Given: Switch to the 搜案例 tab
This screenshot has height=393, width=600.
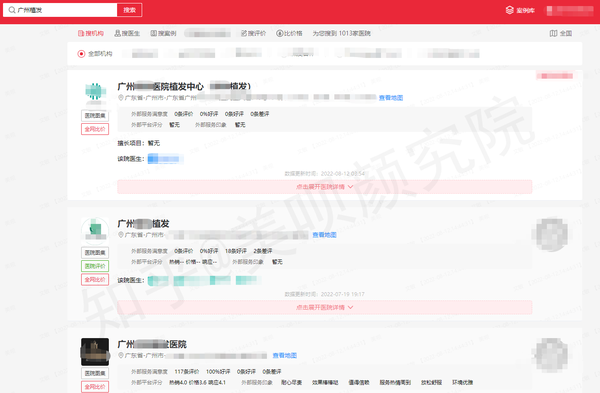Looking at the screenshot, I should coord(163,33).
